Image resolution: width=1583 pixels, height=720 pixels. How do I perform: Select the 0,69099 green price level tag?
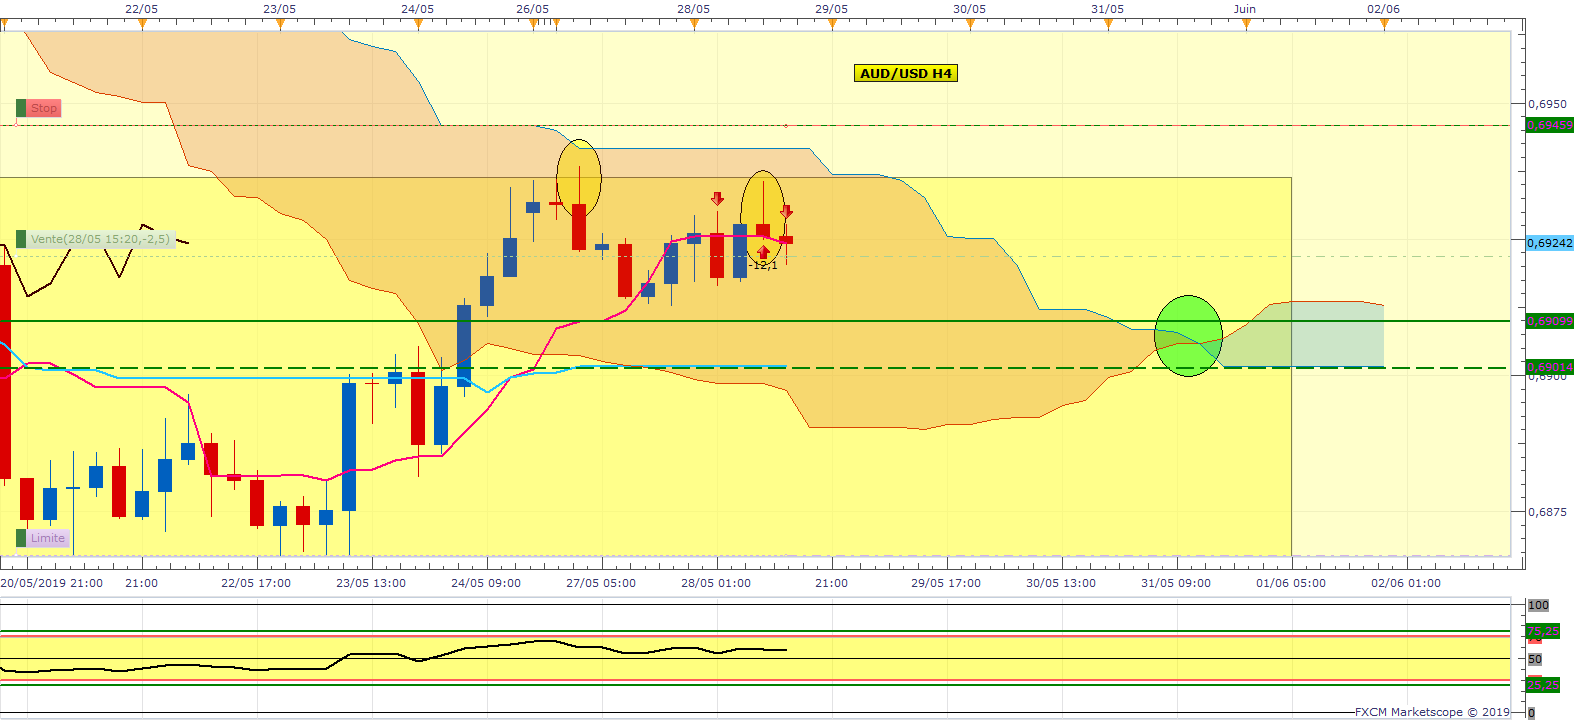tap(1549, 321)
